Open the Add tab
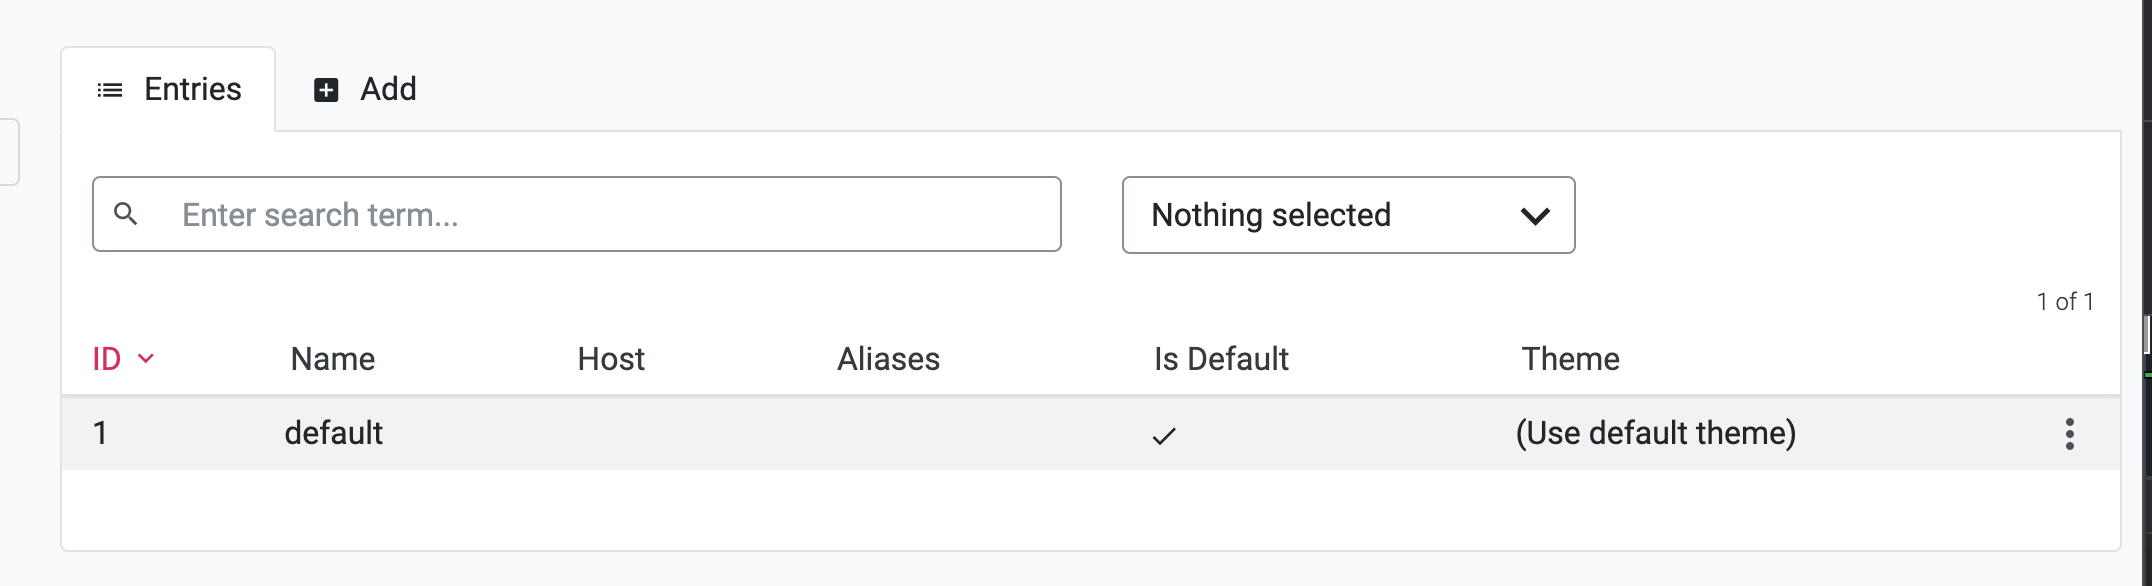This screenshot has width=2152, height=586. pos(366,90)
